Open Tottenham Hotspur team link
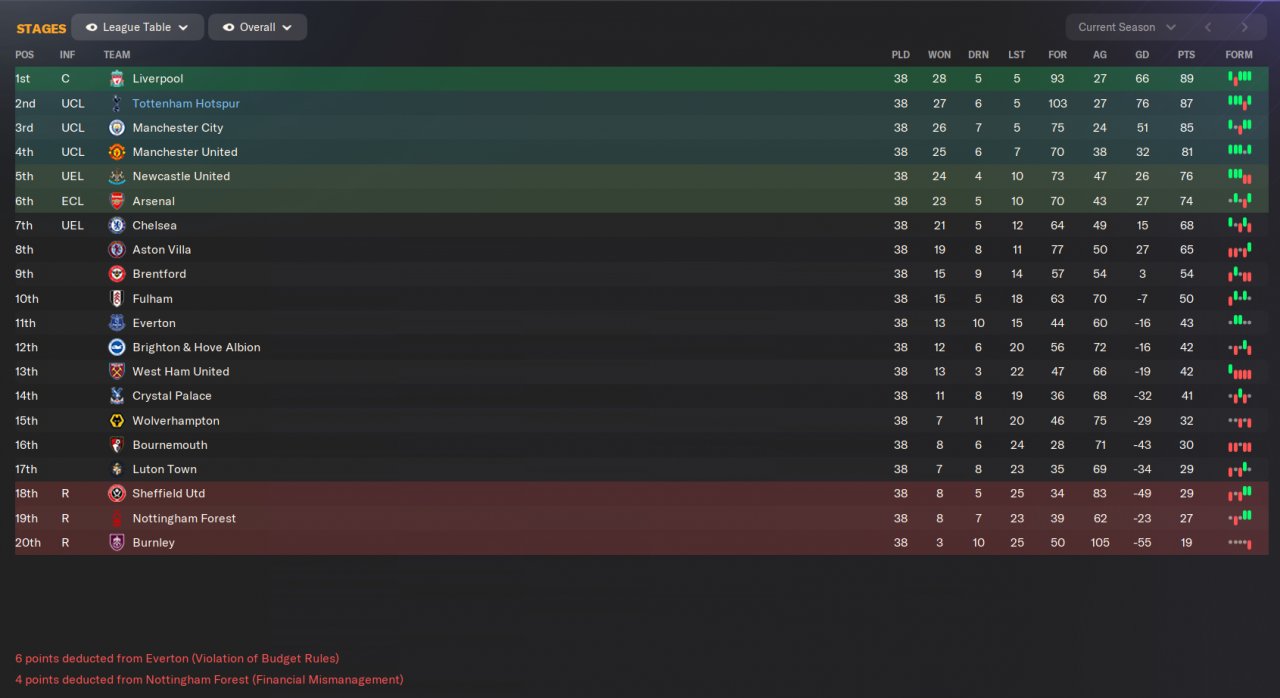 click(186, 104)
